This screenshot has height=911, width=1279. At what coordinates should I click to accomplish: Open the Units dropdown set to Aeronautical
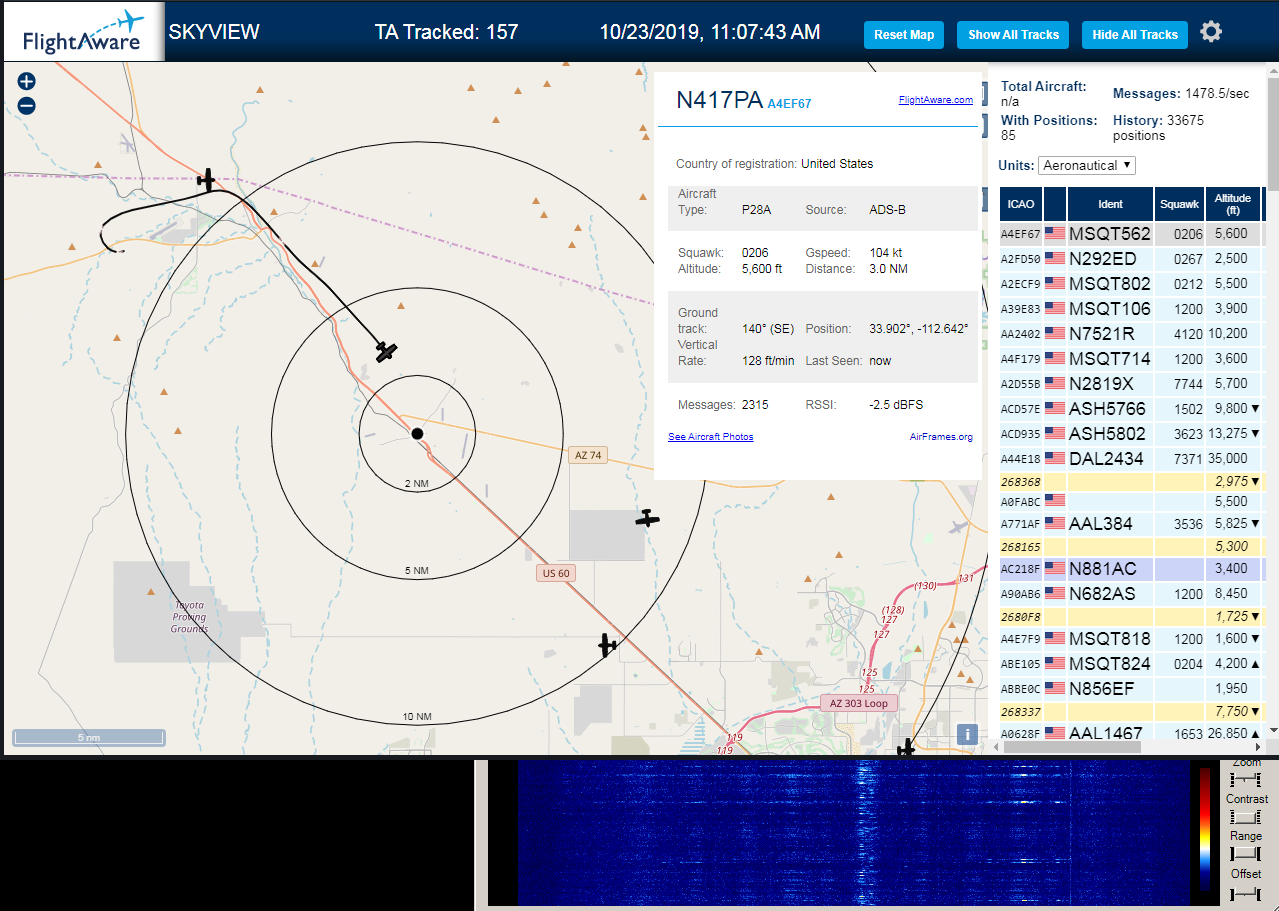[x=1087, y=165]
